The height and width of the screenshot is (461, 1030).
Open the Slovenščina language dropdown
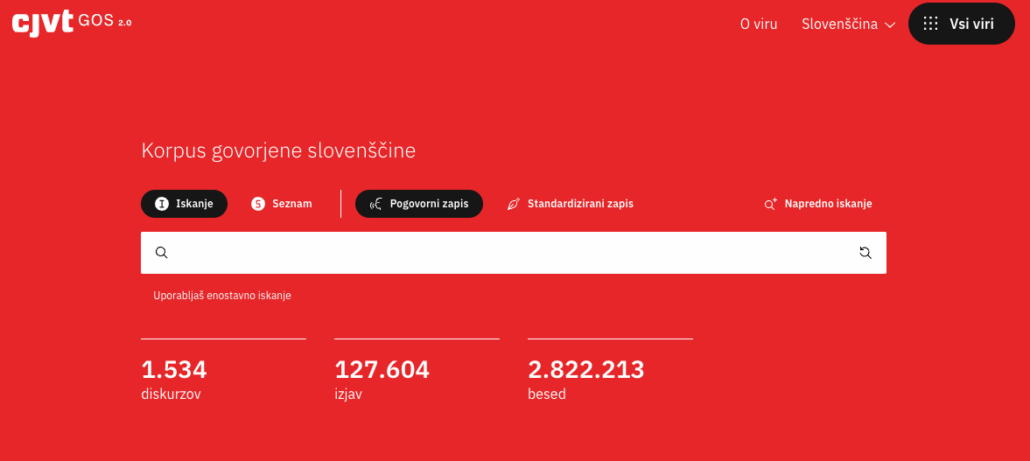(839, 24)
